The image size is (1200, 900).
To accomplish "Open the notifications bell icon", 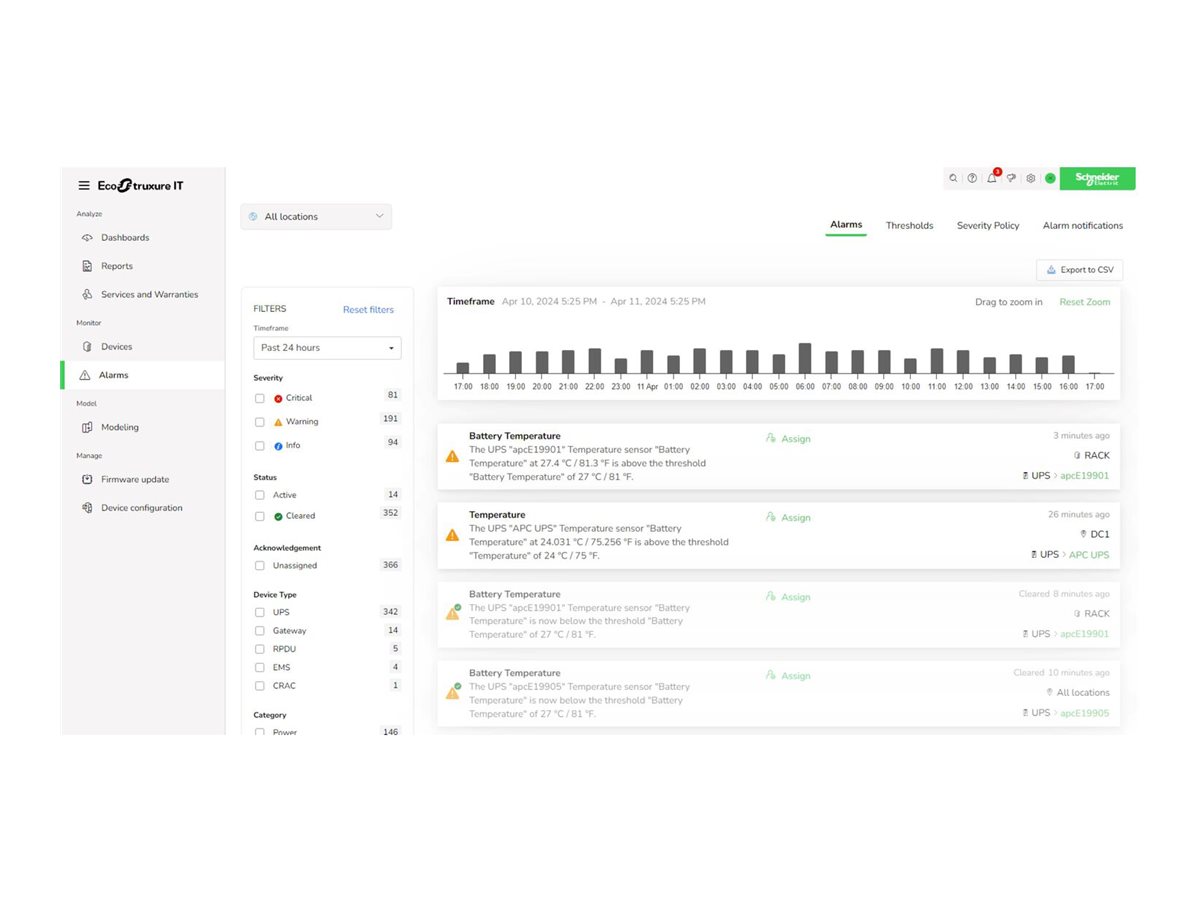I will coord(992,178).
